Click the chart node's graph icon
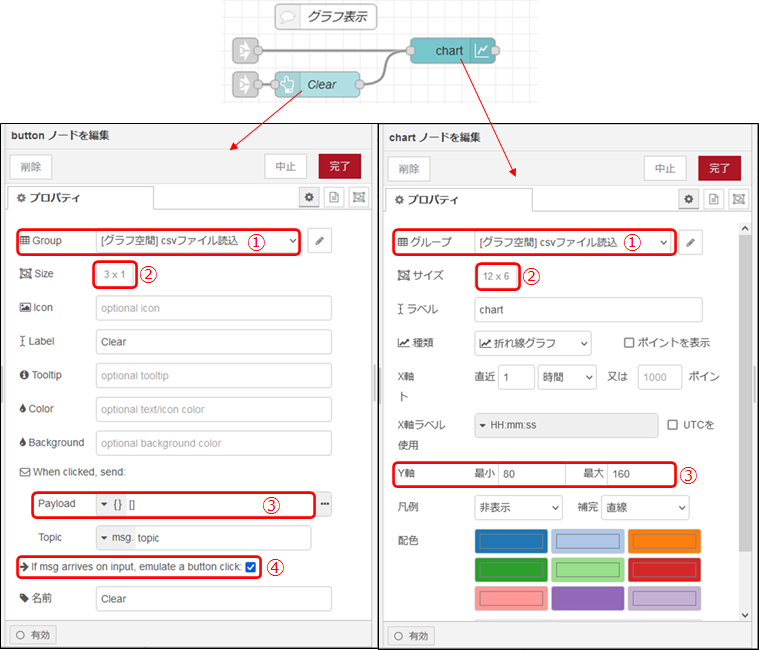The image size is (759, 650). pos(482,50)
